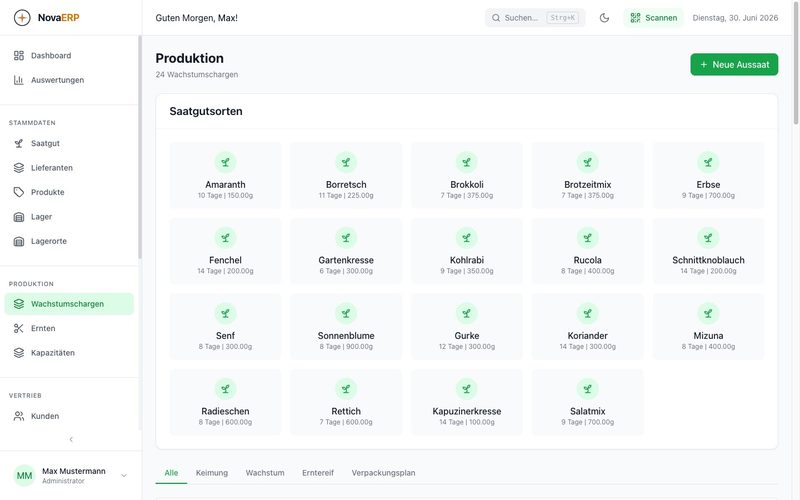Click the Gurke seed card

point(467,327)
